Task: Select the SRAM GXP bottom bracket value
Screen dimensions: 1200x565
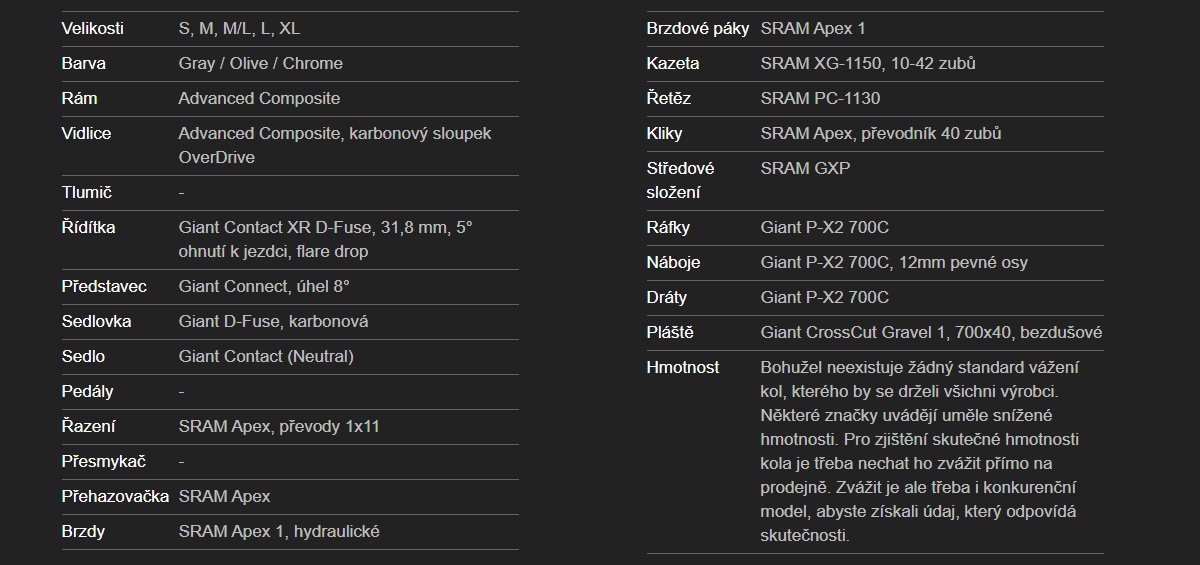Action: 805,168
